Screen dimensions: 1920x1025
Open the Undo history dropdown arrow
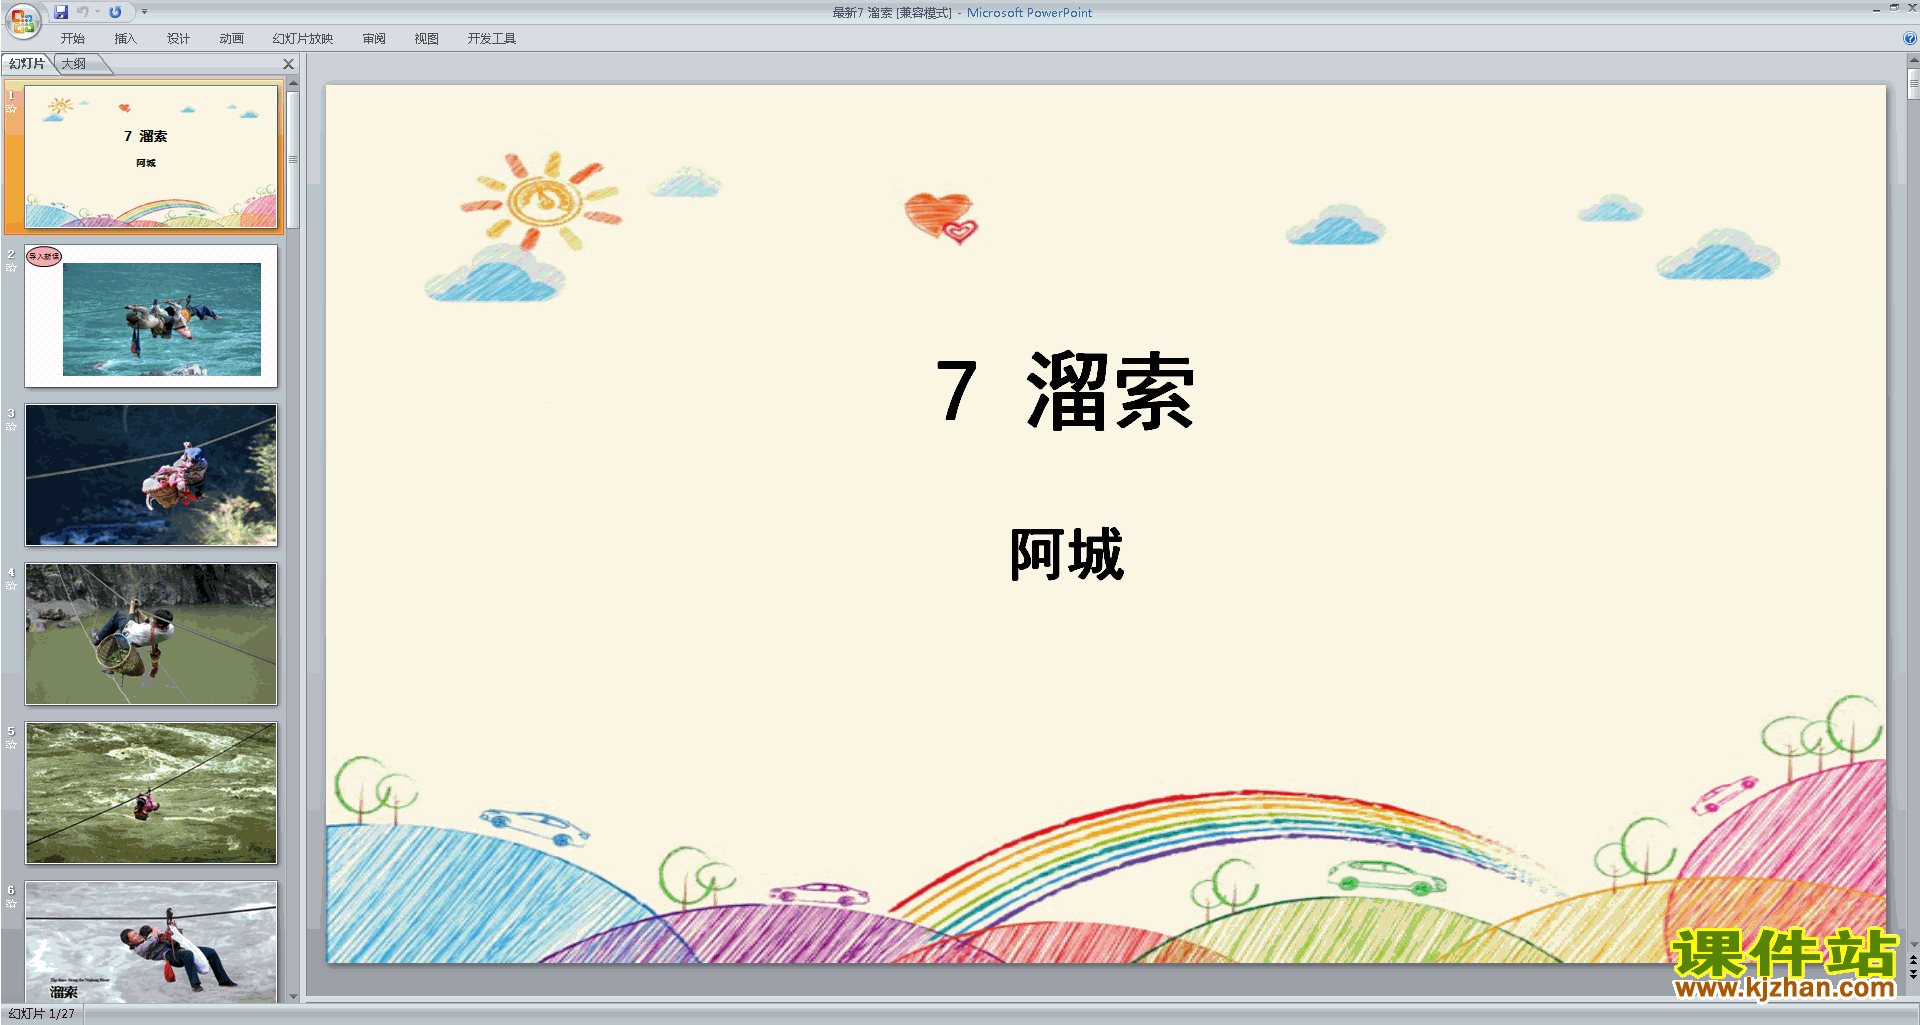click(98, 12)
